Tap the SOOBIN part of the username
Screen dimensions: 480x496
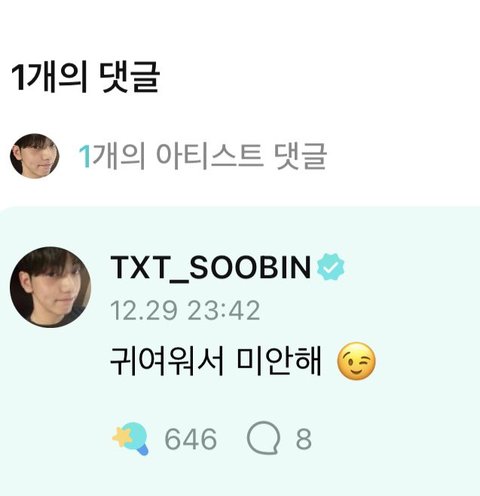pyautogui.click(x=250, y=267)
